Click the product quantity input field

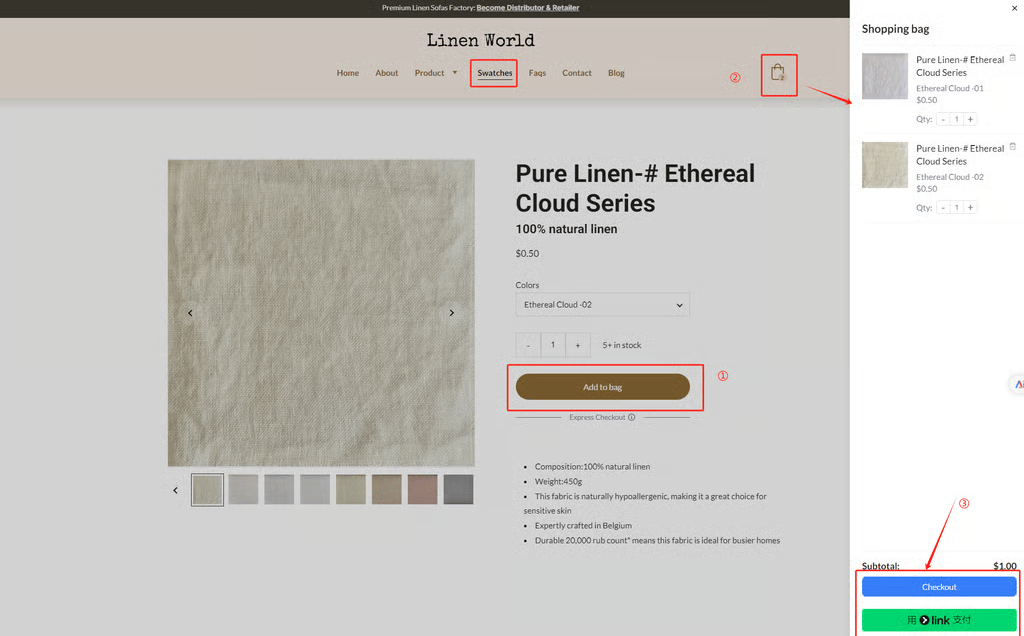pyautogui.click(x=552, y=345)
